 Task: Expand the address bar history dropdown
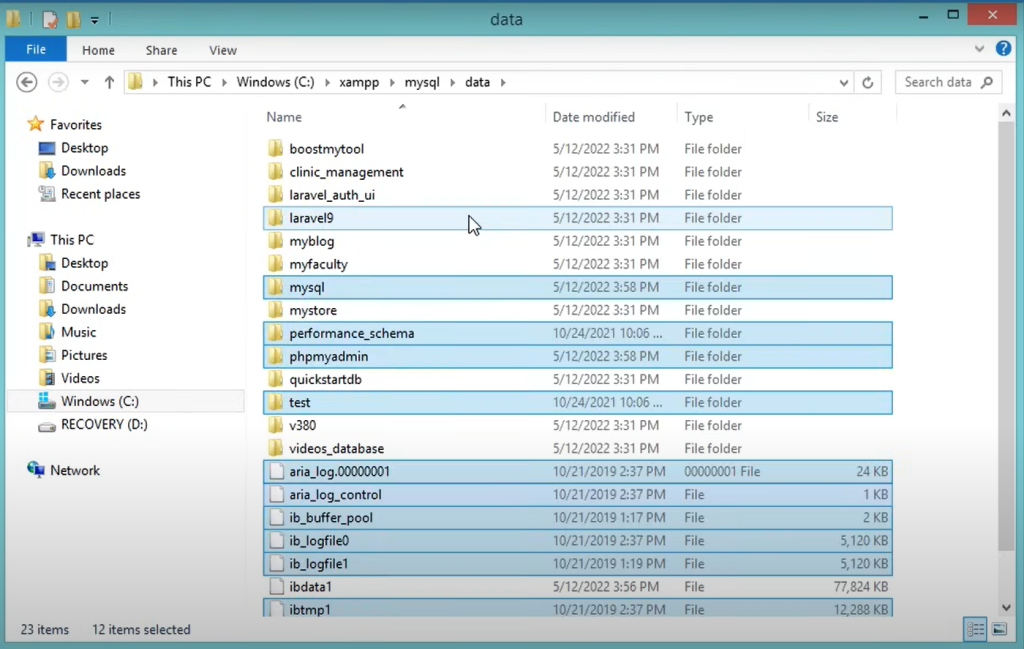pos(843,82)
